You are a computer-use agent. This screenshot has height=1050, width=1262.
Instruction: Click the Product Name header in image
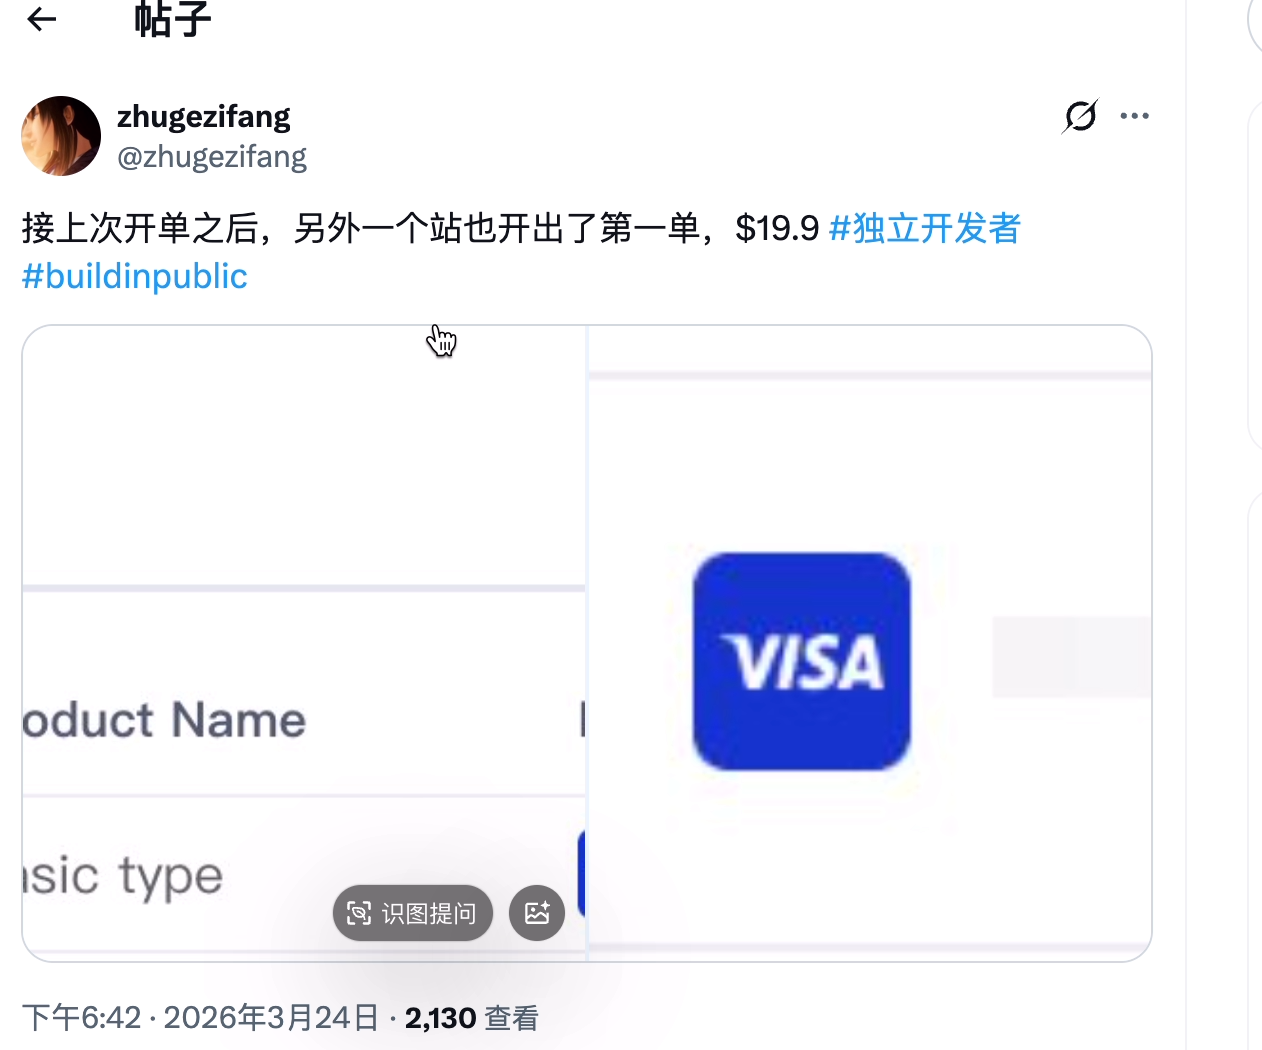tap(164, 720)
